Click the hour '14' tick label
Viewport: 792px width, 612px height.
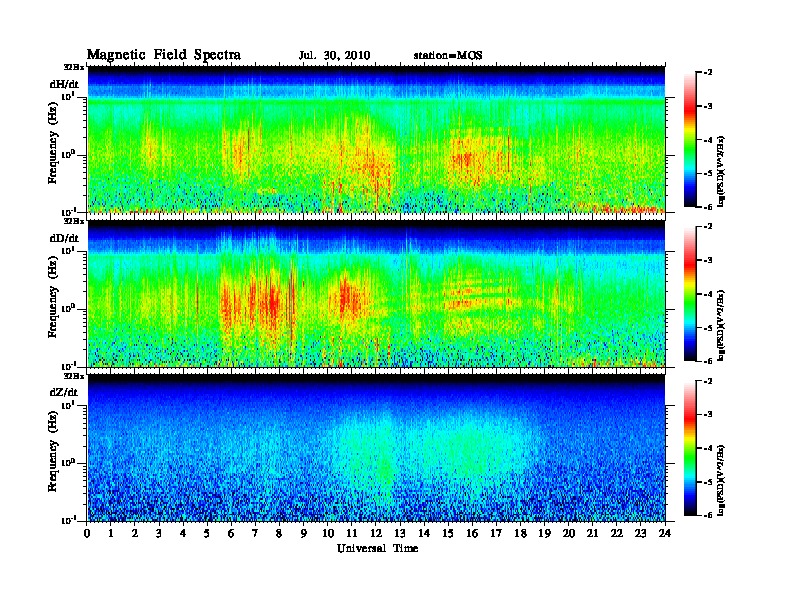424,533
